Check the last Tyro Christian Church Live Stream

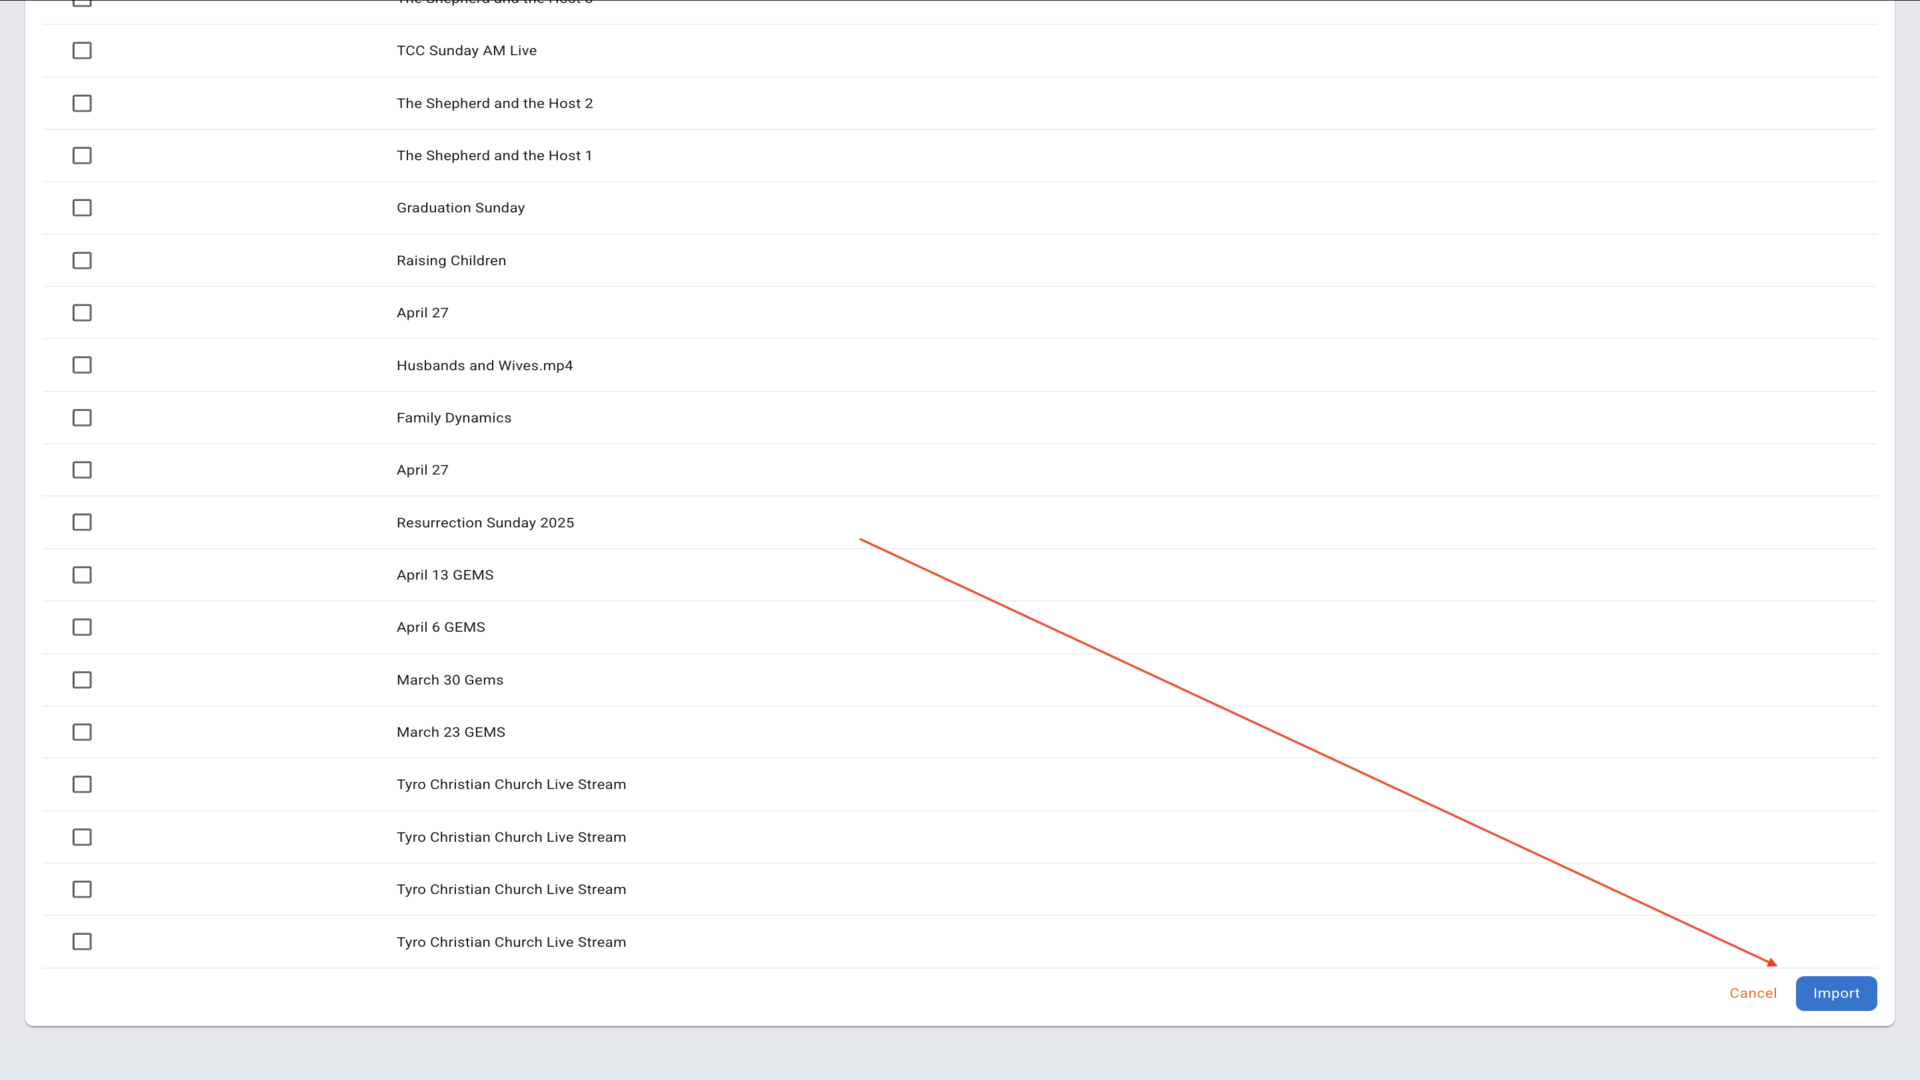[82, 942]
